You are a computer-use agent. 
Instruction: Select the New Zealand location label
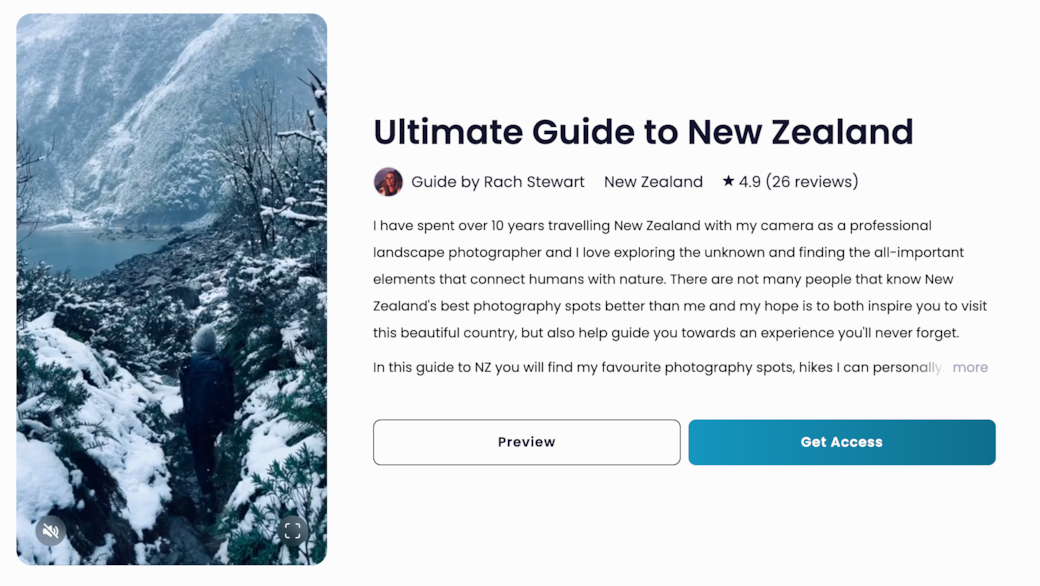653,182
